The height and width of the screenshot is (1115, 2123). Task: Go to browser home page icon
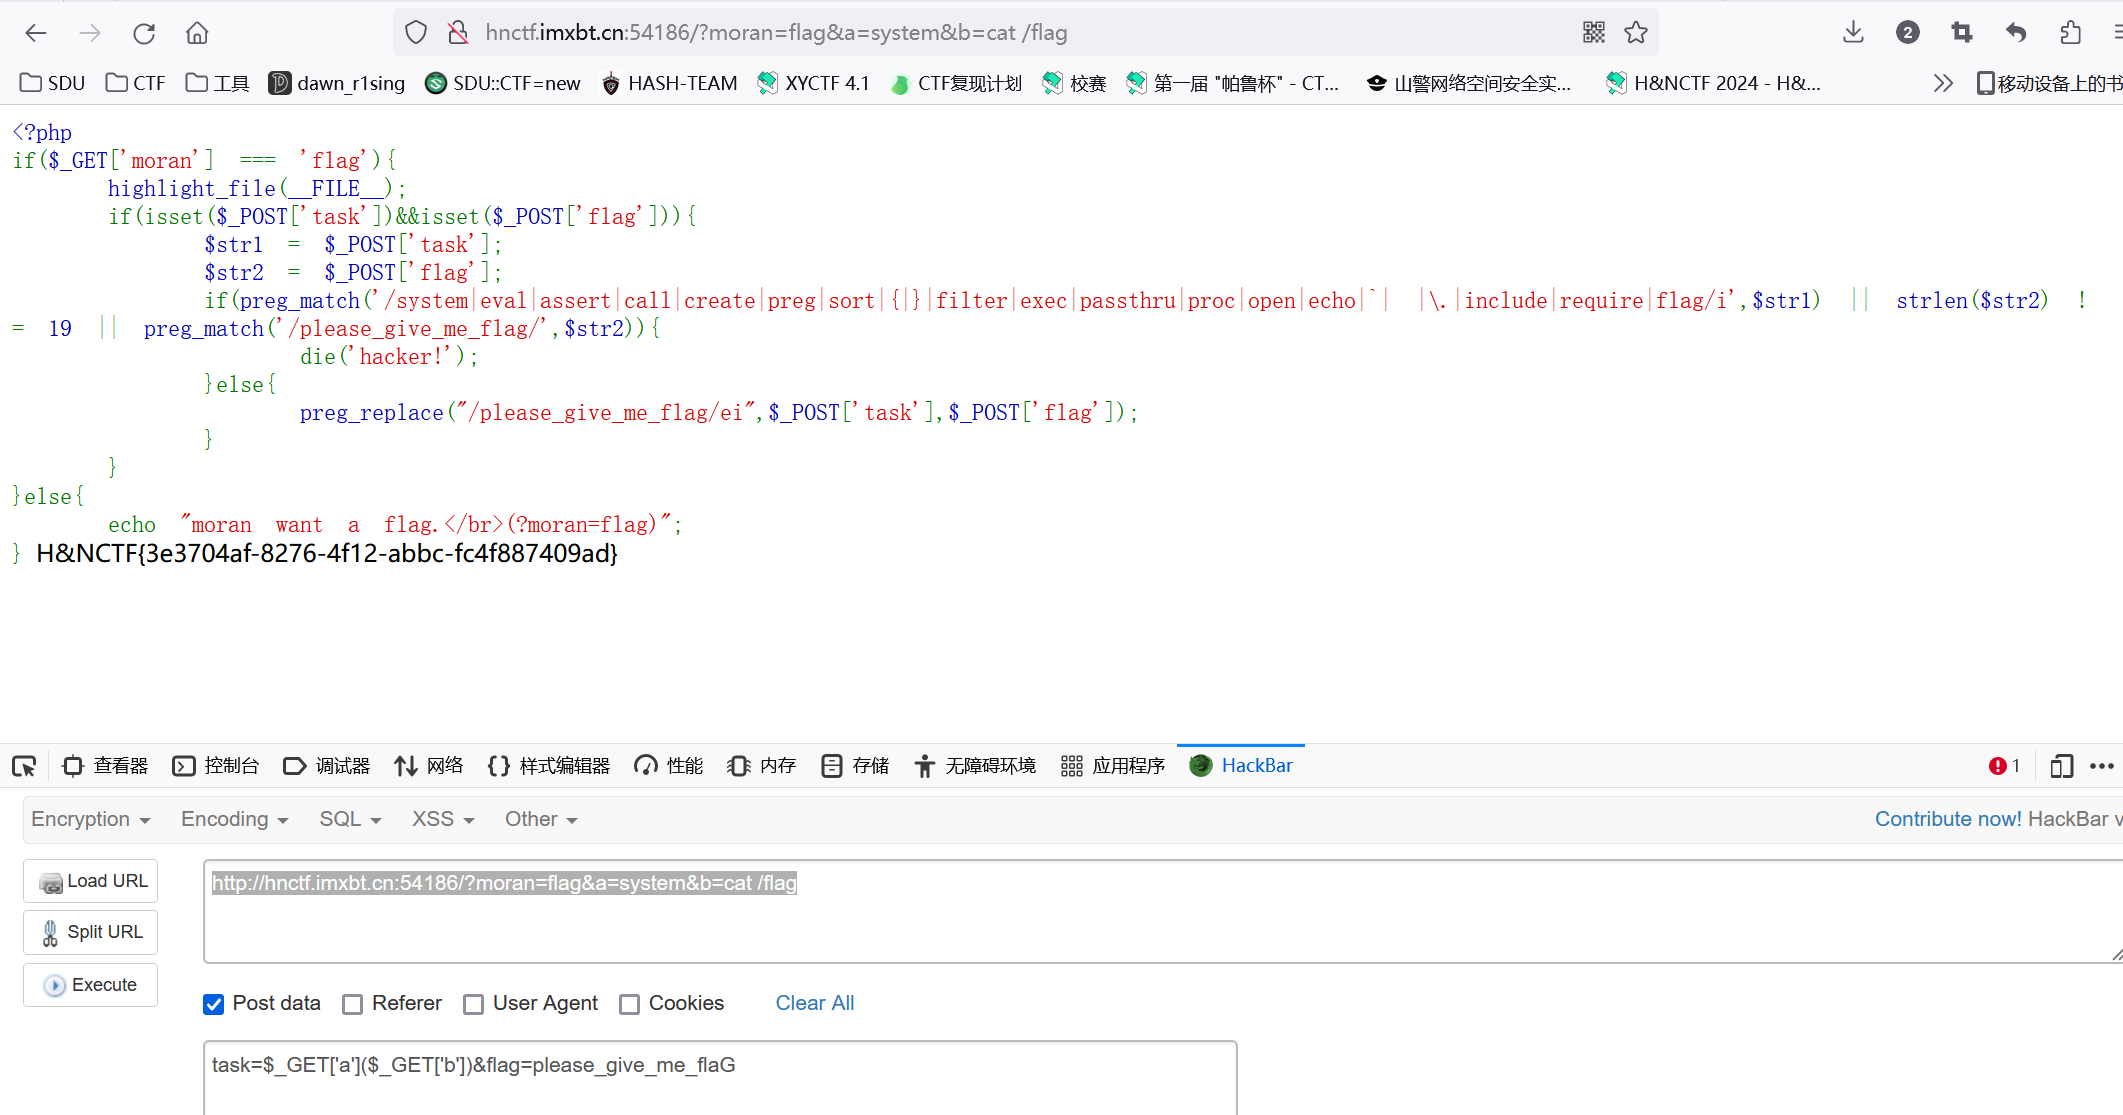pos(197,33)
